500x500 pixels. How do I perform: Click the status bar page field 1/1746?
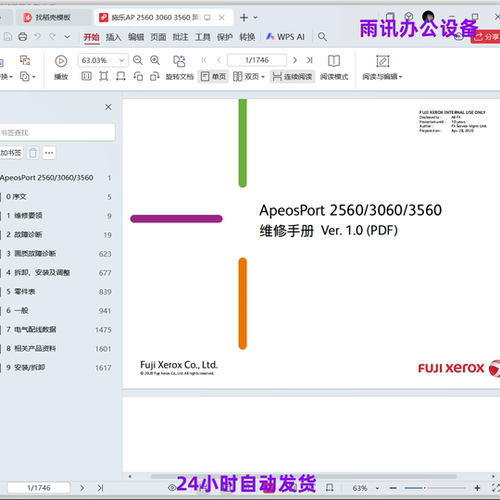(x=39, y=488)
